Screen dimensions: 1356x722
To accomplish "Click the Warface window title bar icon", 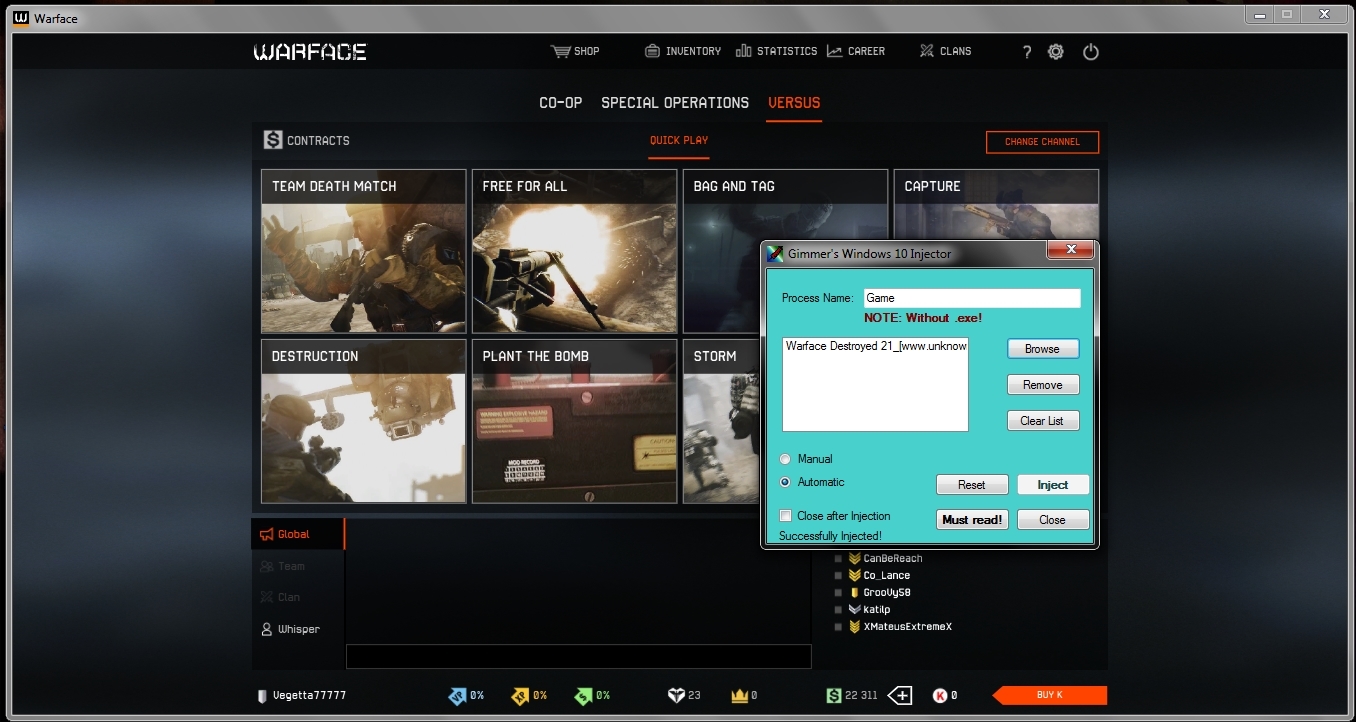I will tap(21, 18).
